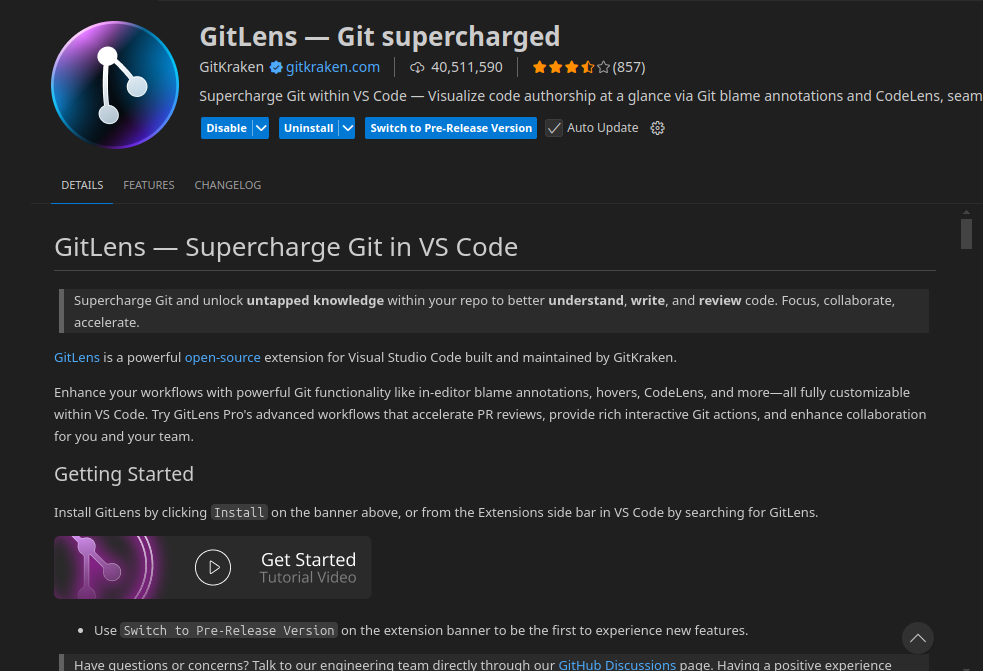Open the gitkraken.com publisher link
Viewport: 983px width, 671px height.
pos(333,67)
